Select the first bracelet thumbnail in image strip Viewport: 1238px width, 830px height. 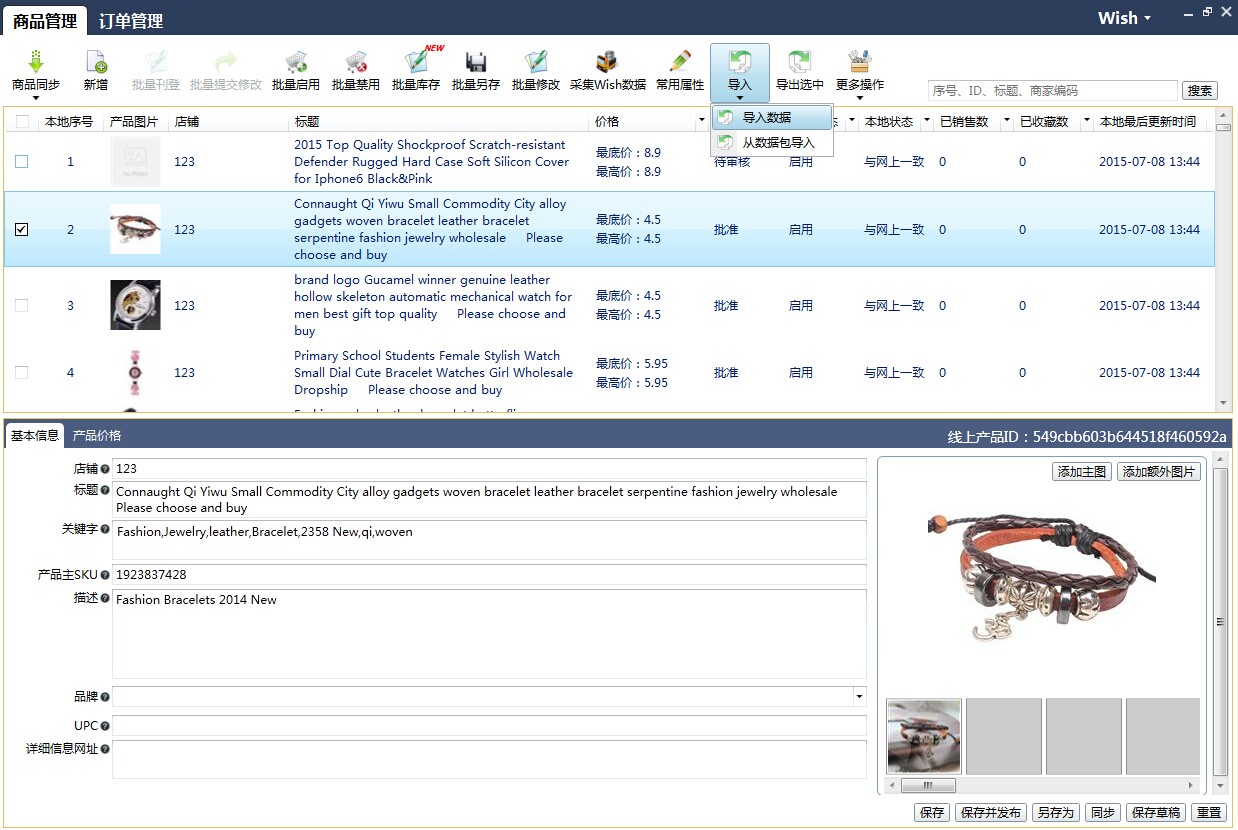pyautogui.click(x=924, y=736)
